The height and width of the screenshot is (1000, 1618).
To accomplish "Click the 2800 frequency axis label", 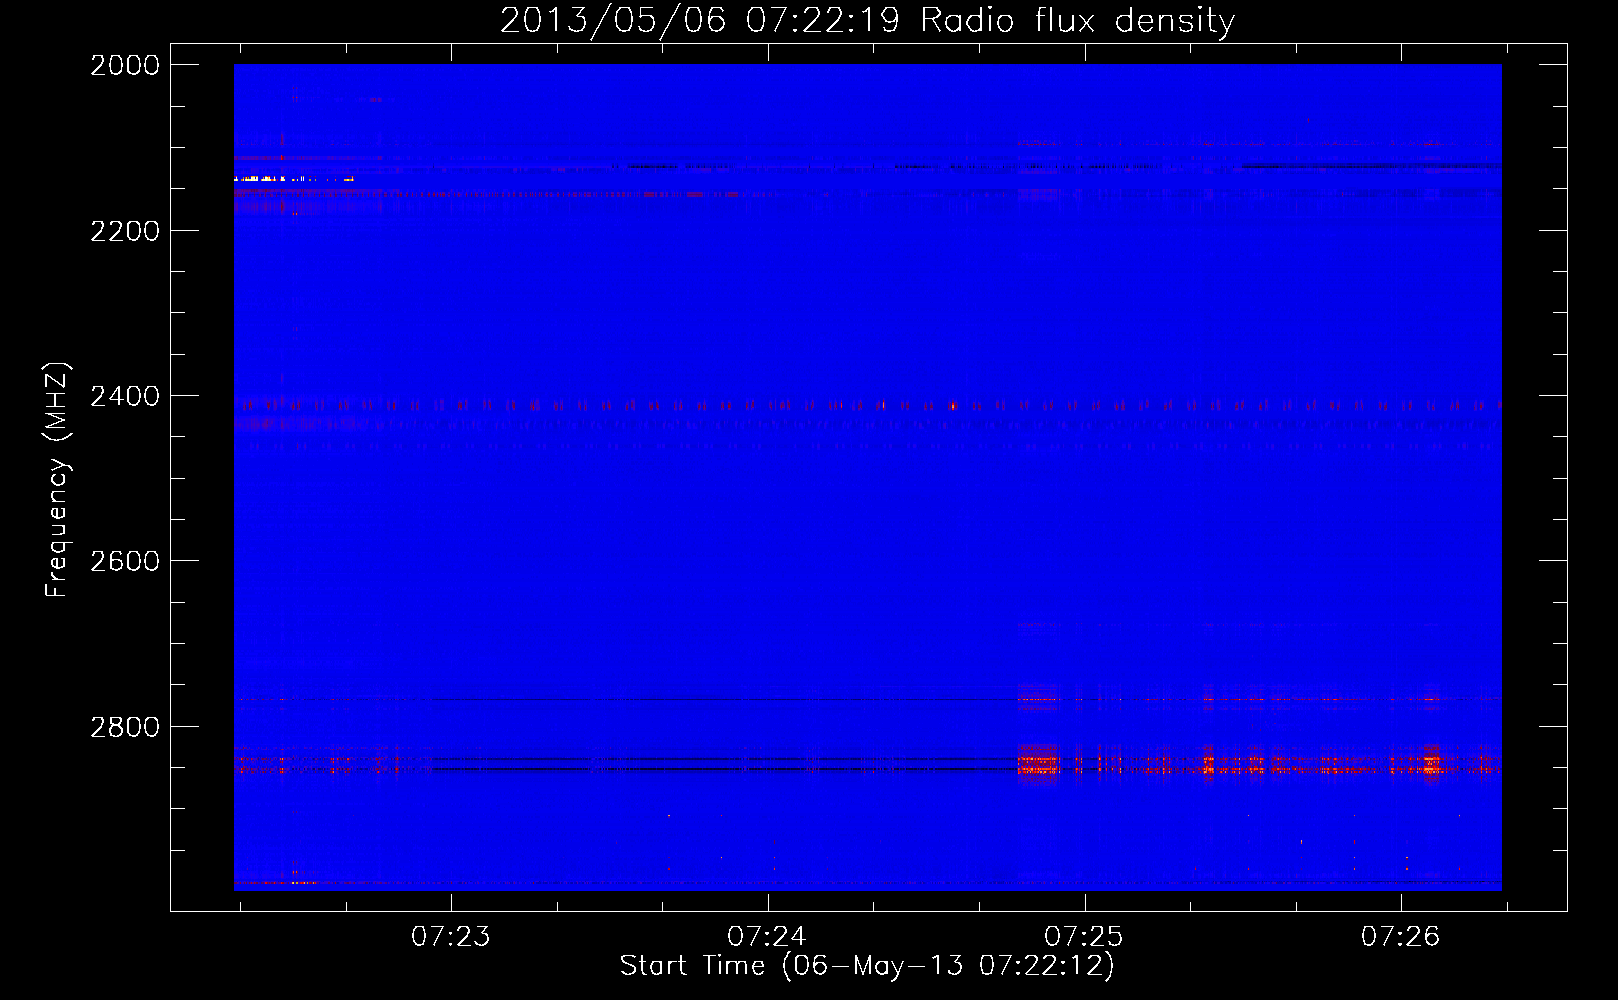I will (125, 727).
